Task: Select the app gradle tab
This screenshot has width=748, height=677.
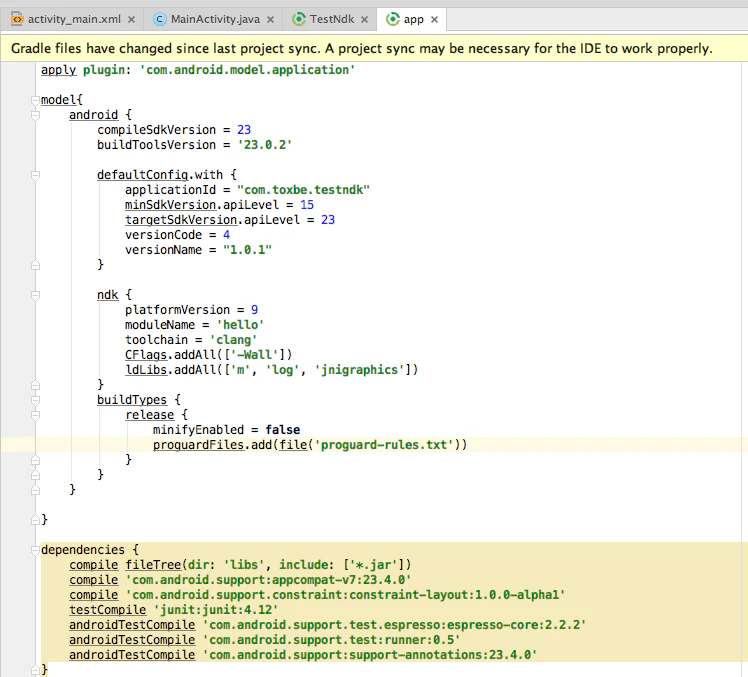Action: [x=413, y=20]
